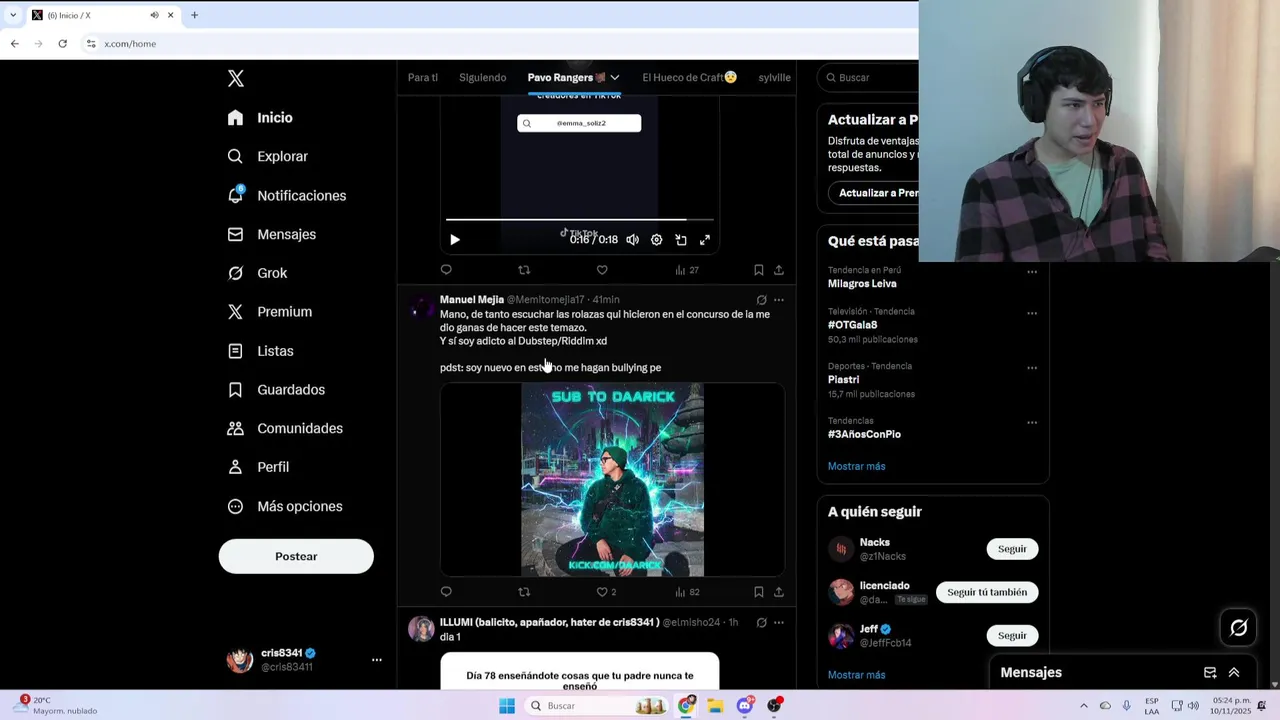Open Guardados in sidebar
This screenshot has width=1280, height=720.
(276, 389)
